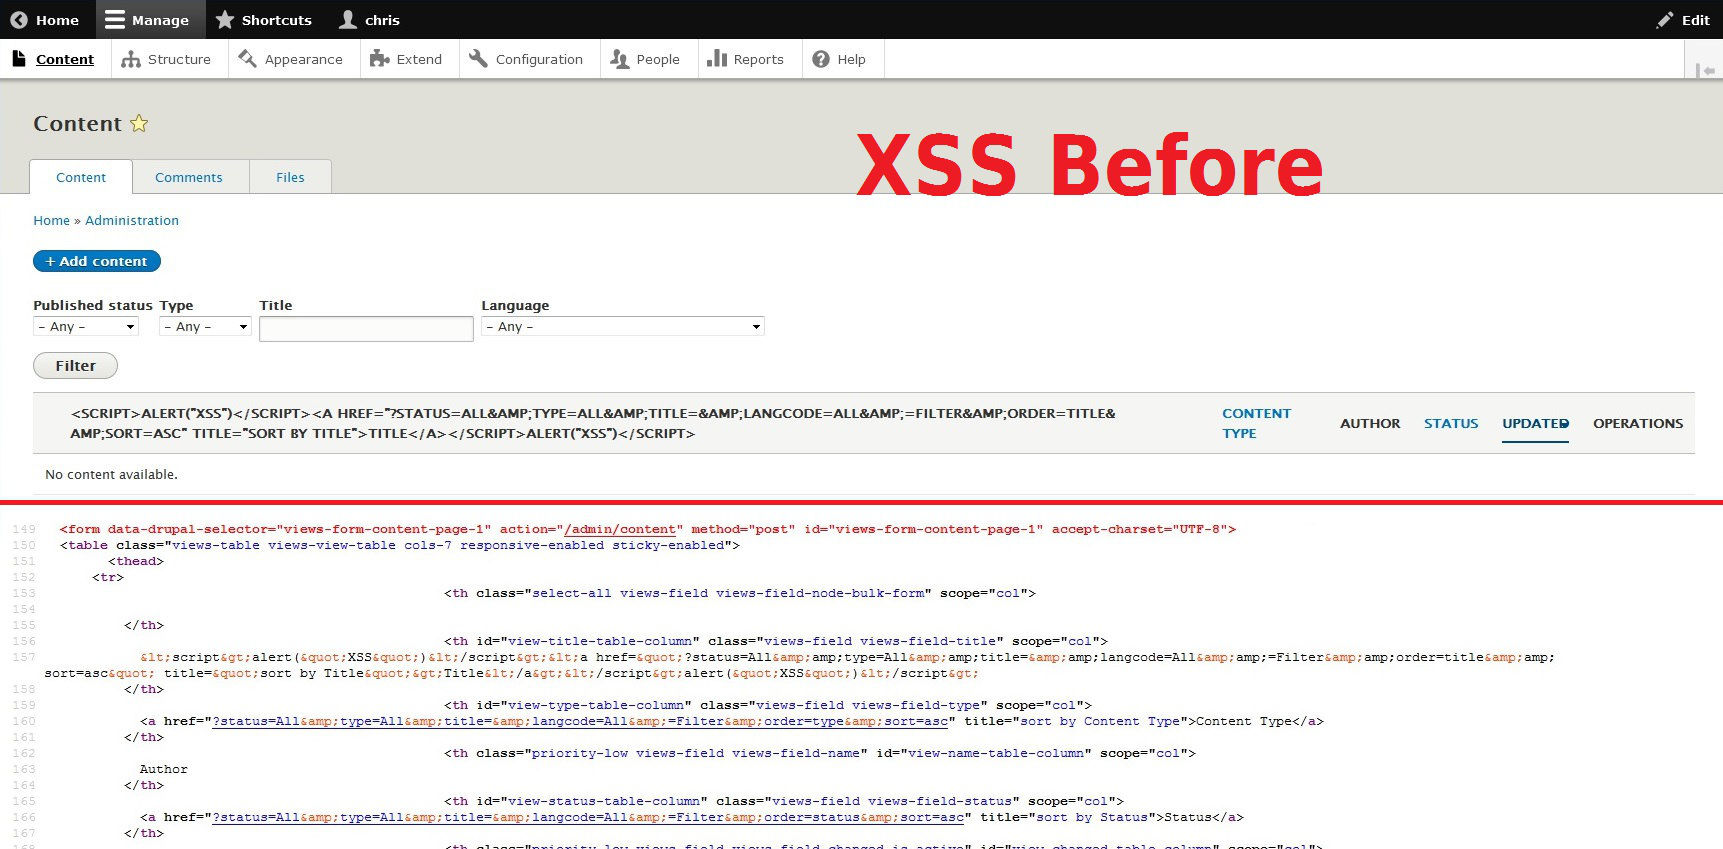Toggle the Manage hamburger menu icon
The image size is (1723, 849).
(x=115, y=20)
